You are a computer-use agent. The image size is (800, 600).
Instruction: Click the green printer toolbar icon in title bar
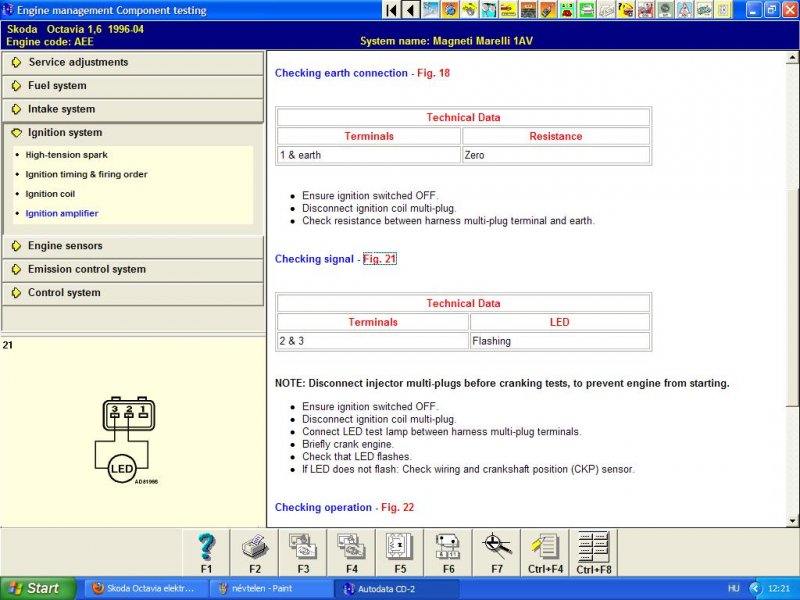pos(586,10)
